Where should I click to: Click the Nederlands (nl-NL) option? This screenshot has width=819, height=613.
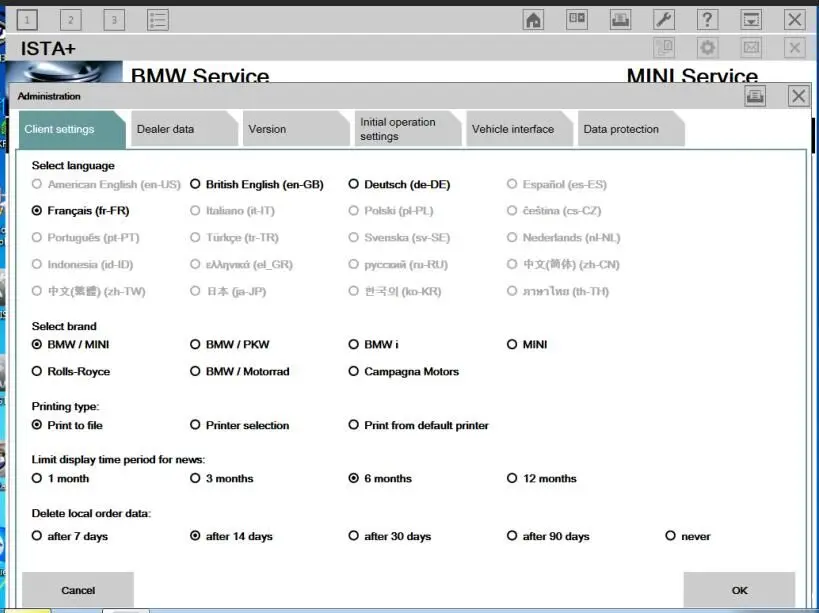coord(564,238)
